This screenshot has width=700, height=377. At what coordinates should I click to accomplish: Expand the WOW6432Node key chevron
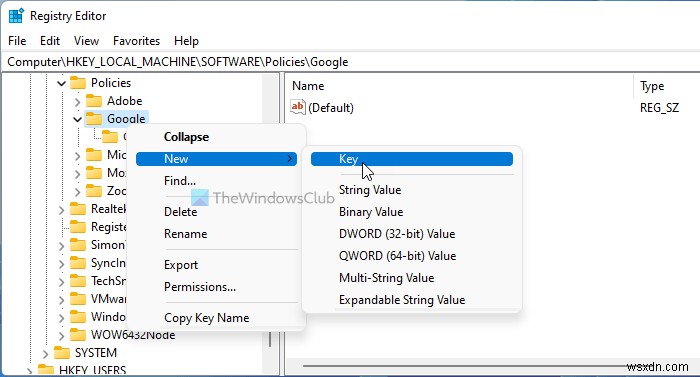(62, 335)
